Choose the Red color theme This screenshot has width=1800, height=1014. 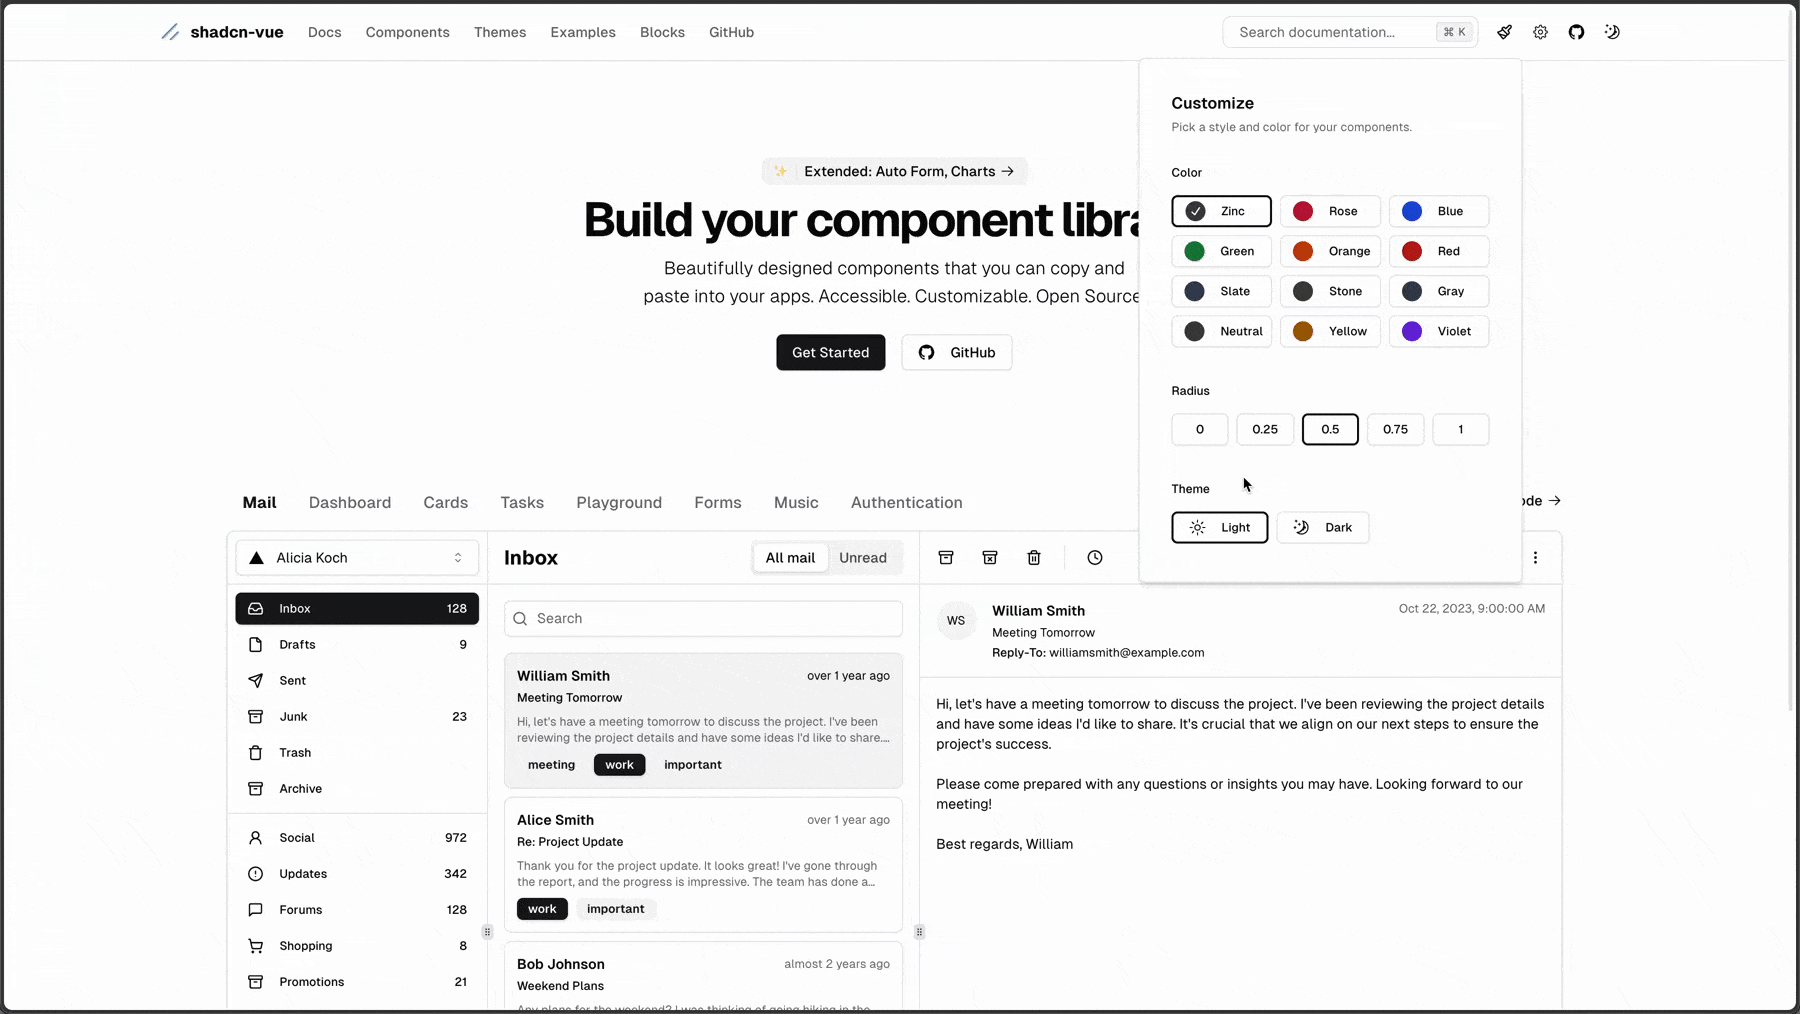point(1439,251)
